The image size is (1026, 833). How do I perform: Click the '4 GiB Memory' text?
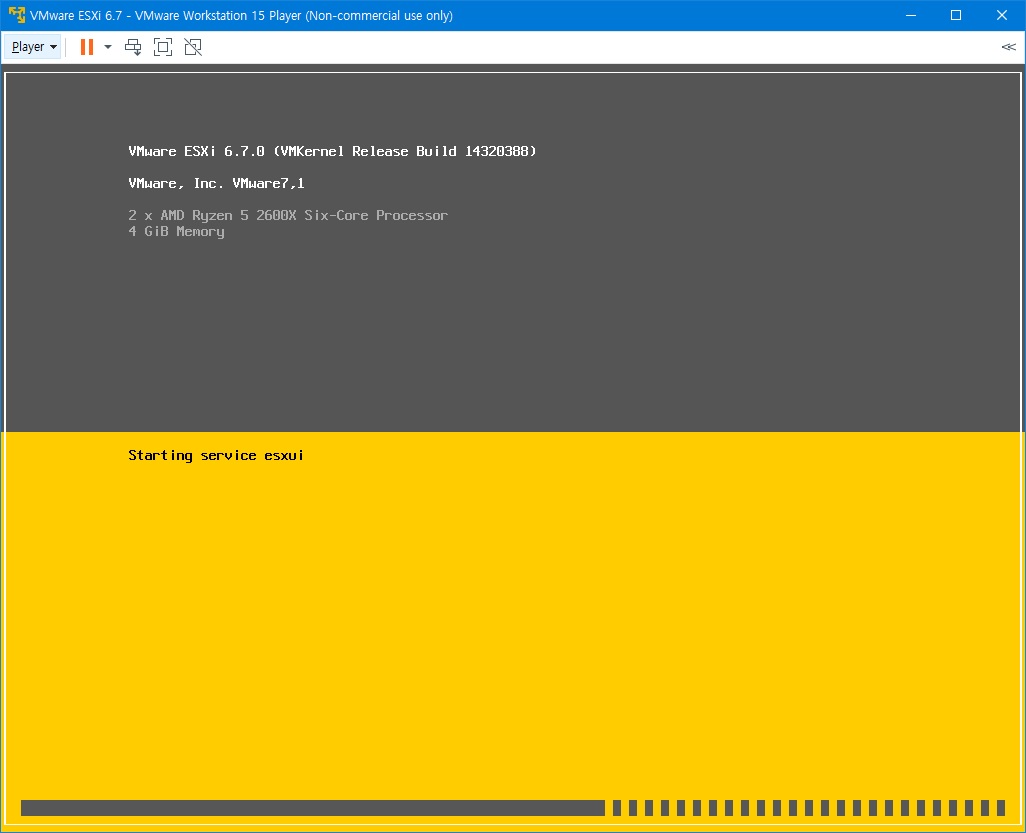pyautogui.click(x=176, y=232)
